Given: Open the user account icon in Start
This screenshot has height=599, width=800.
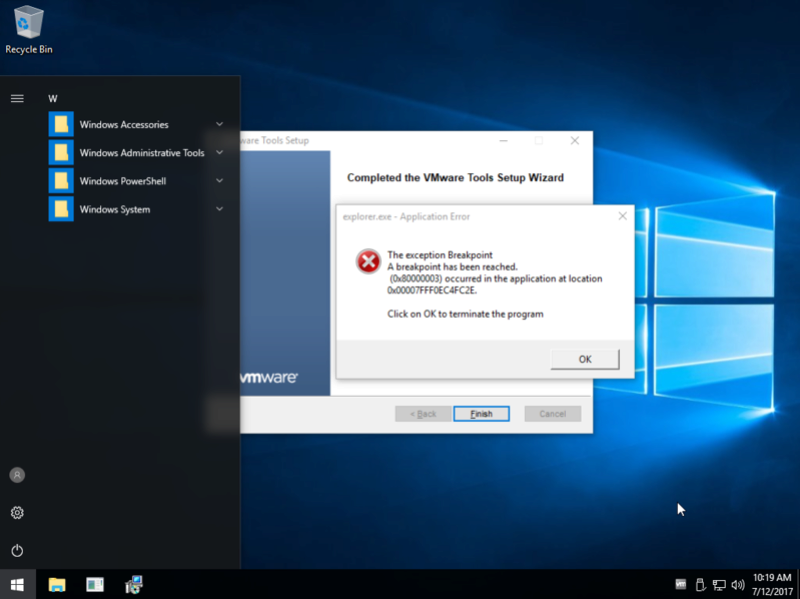Looking at the screenshot, I should [17, 475].
